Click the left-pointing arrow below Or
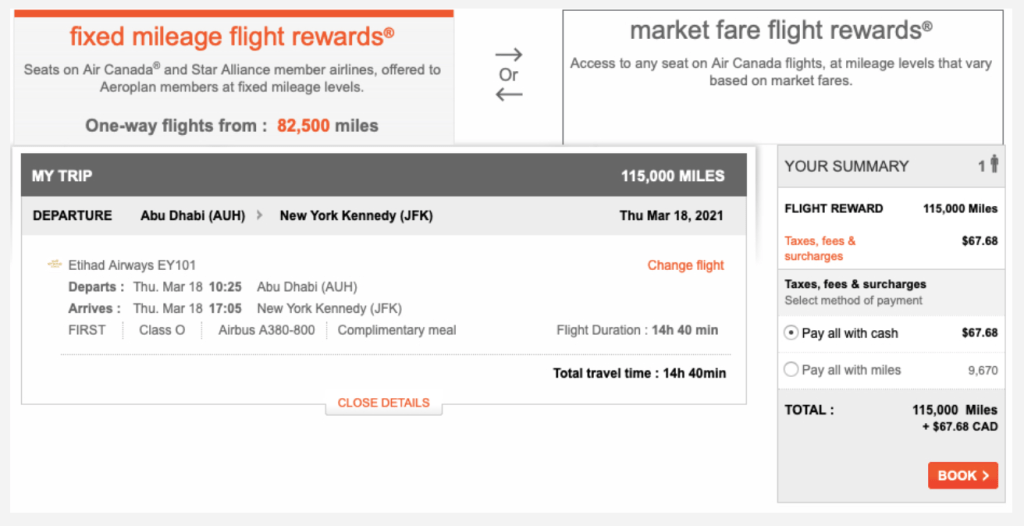 pyautogui.click(x=509, y=95)
